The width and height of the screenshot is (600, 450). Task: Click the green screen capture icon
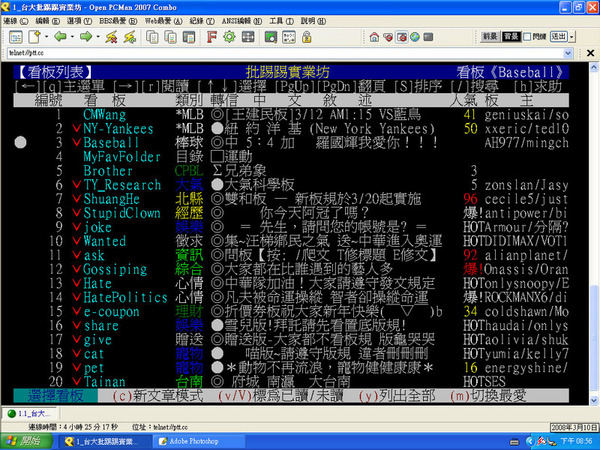[271, 37]
